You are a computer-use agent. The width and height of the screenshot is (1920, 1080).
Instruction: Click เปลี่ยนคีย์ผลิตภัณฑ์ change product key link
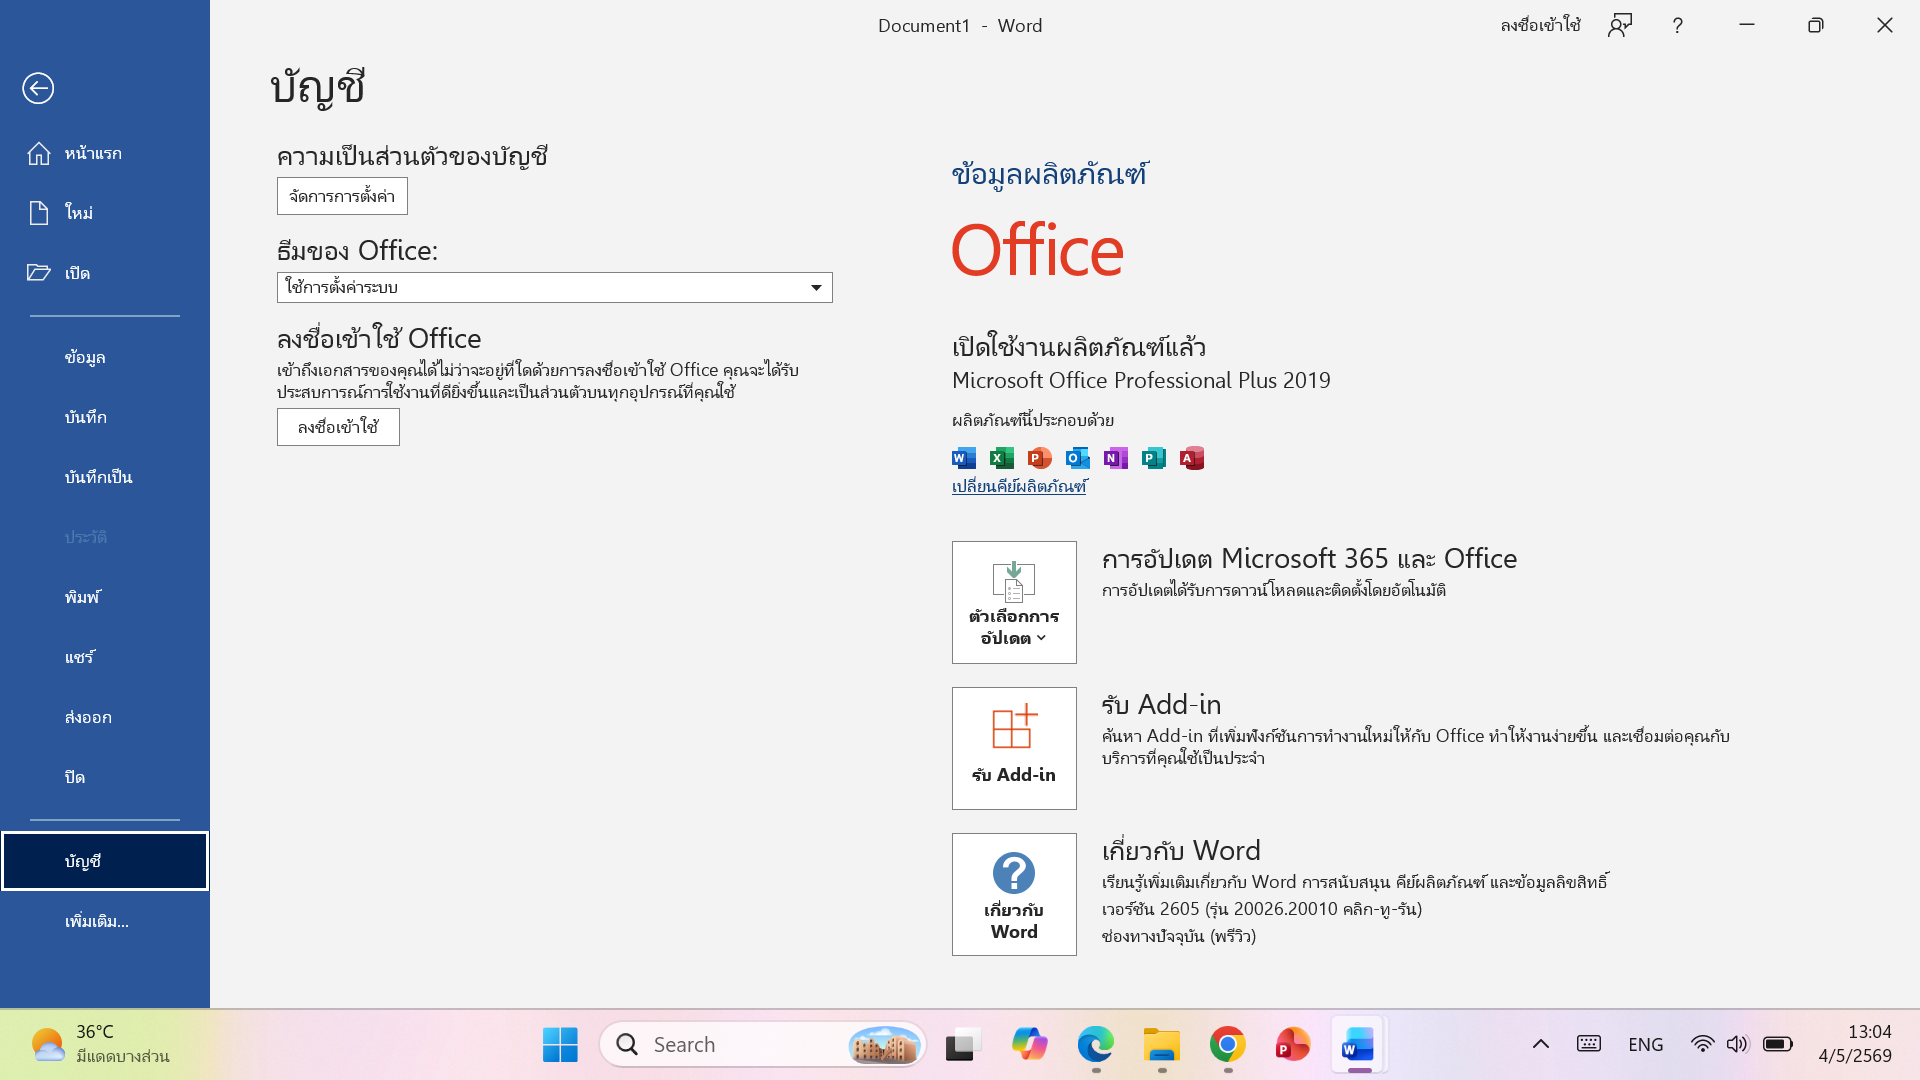[x=1019, y=487]
